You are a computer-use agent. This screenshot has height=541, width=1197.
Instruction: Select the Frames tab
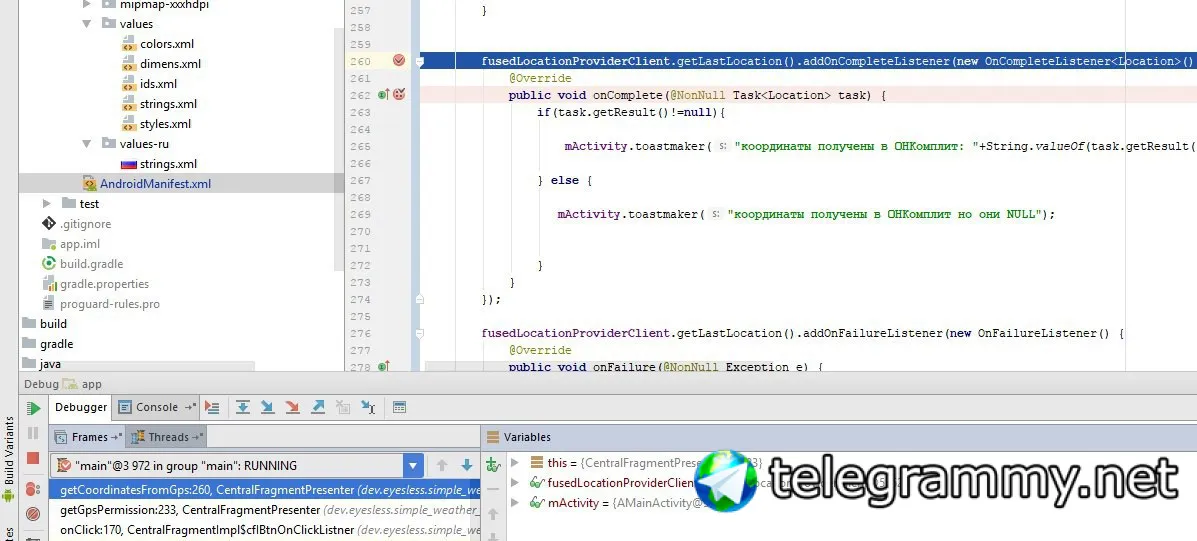pos(89,437)
